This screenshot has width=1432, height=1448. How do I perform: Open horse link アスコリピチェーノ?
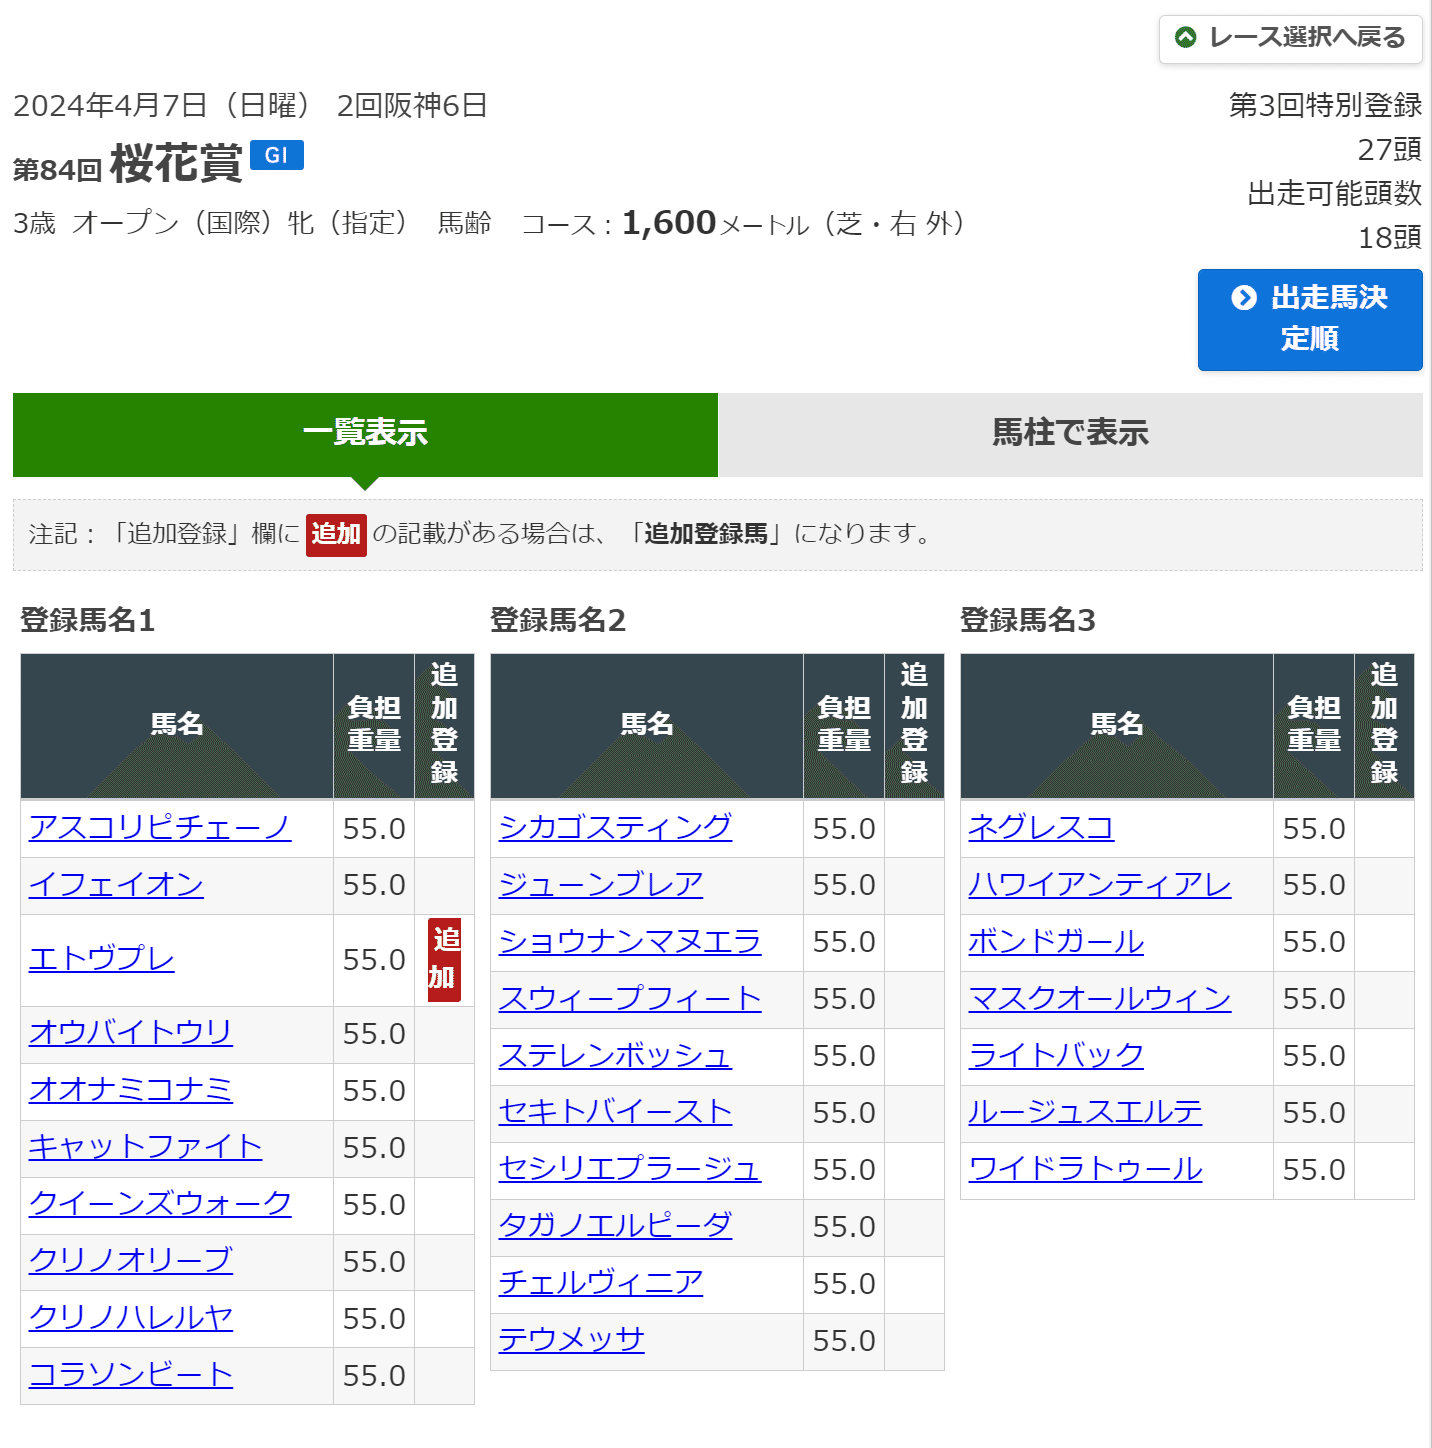pos(160,828)
